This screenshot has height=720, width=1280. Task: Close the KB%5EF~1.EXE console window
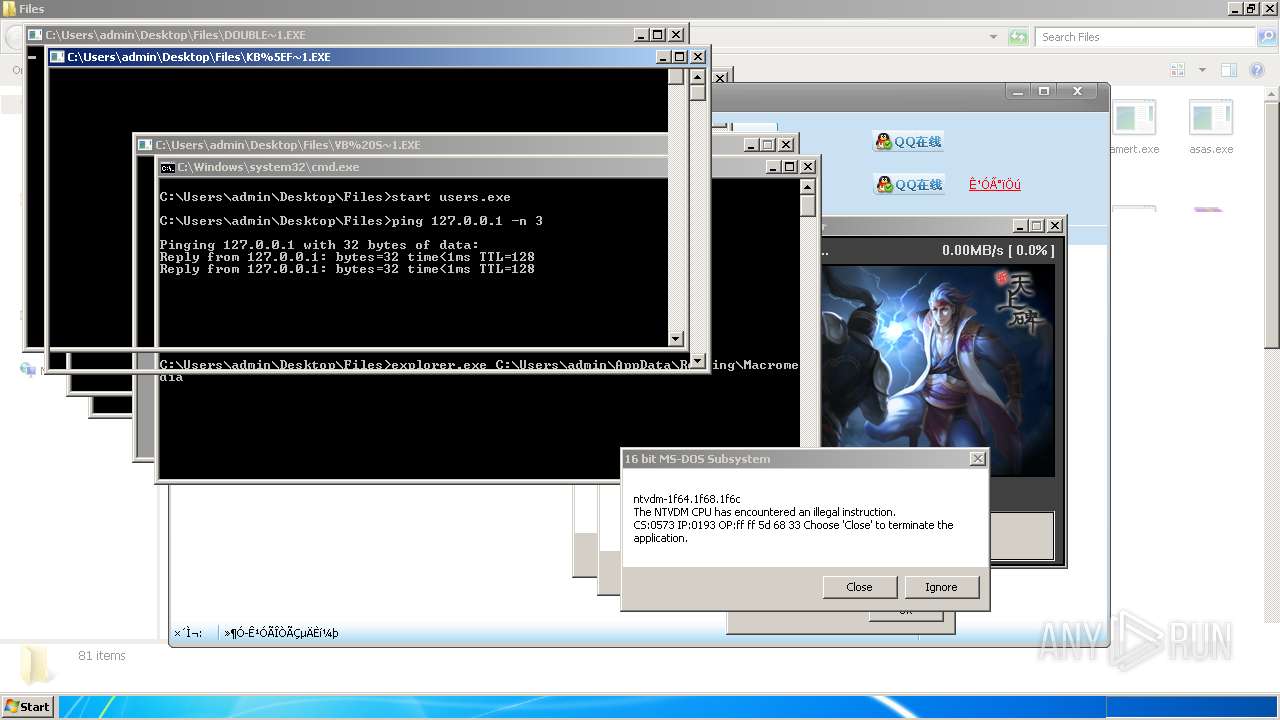click(698, 57)
